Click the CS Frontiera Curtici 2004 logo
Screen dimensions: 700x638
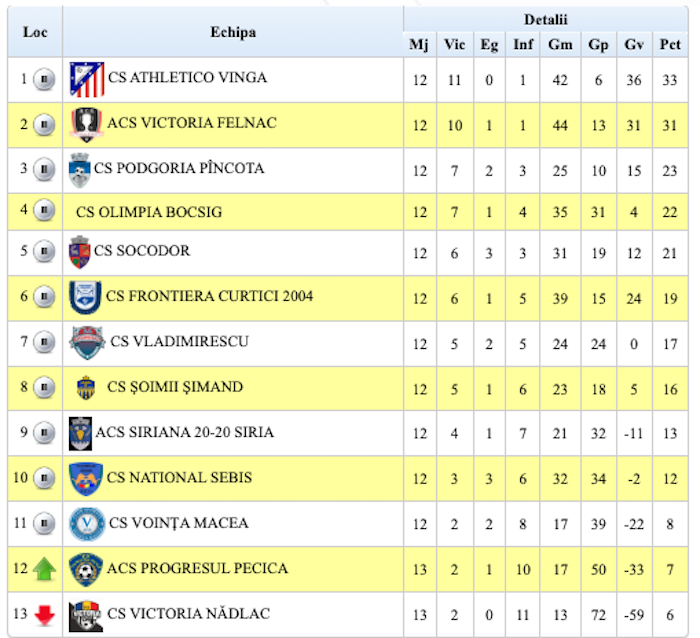[86, 296]
